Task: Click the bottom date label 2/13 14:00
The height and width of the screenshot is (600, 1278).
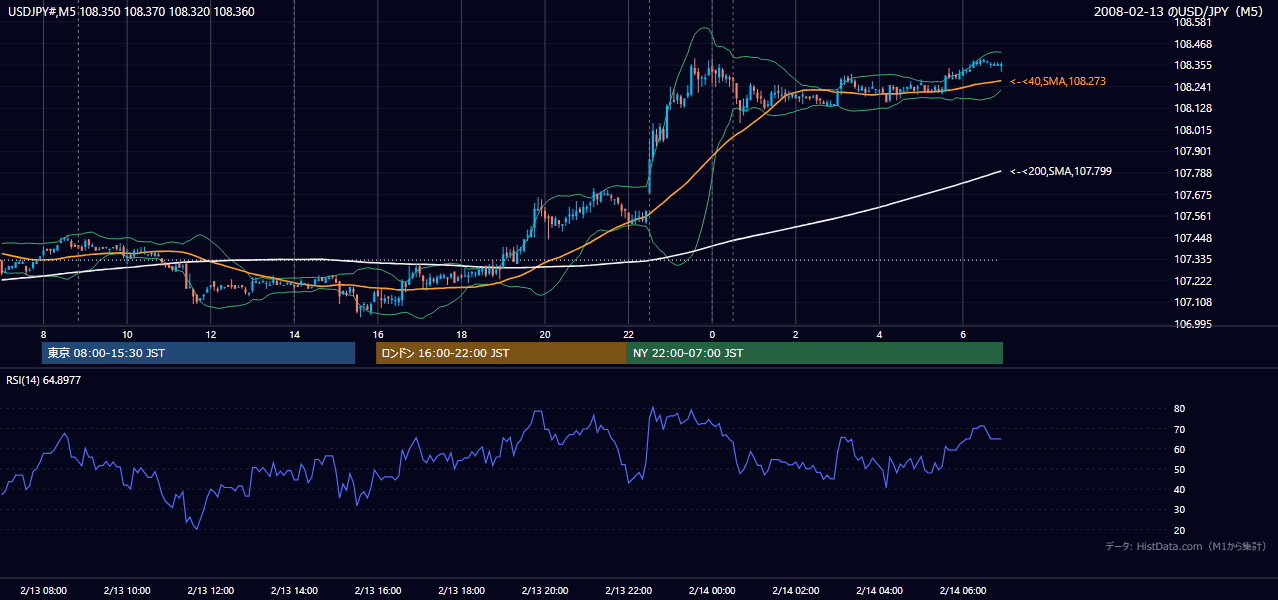Action: tap(293, 591)
